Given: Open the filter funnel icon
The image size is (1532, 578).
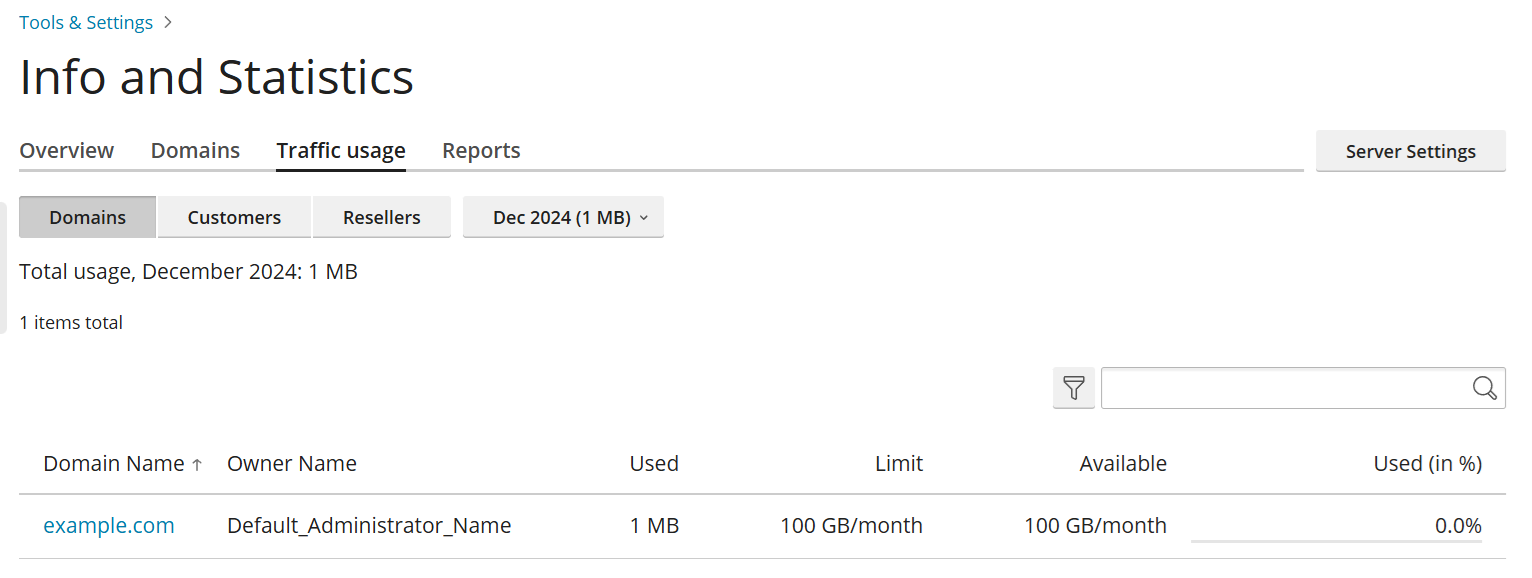Looking at the screenshot, I should [x=1073, y=388].
